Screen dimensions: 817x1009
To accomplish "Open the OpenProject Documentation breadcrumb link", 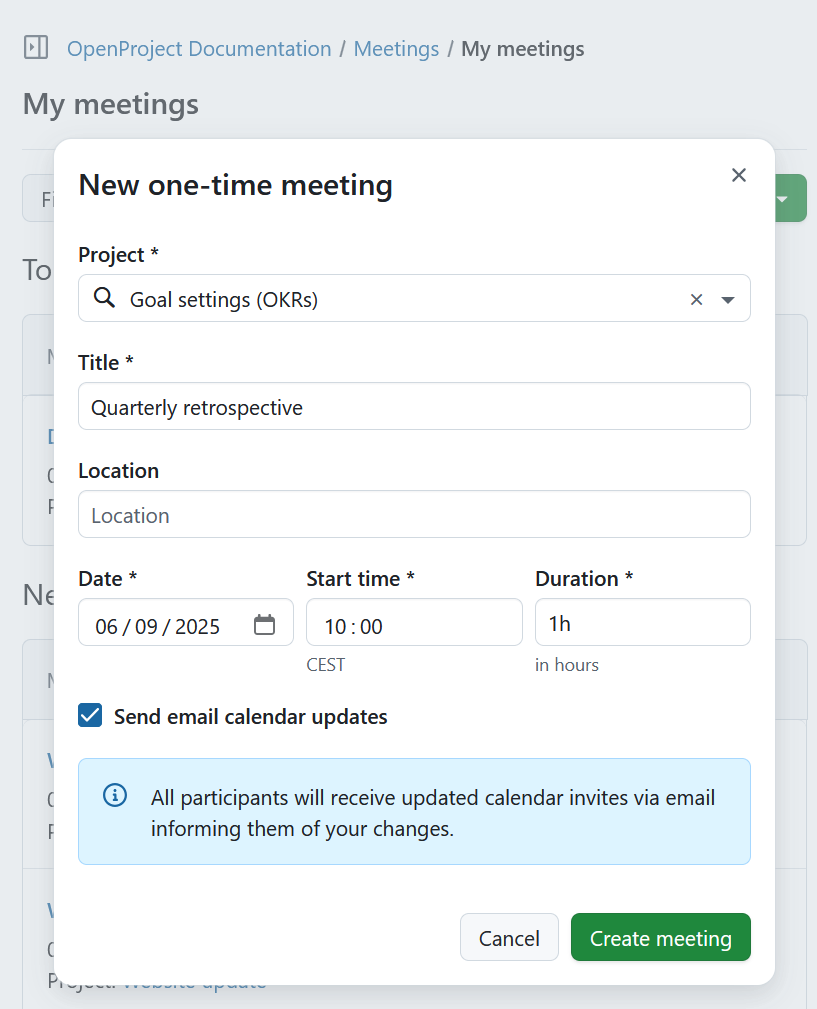I will click(198, 48).
